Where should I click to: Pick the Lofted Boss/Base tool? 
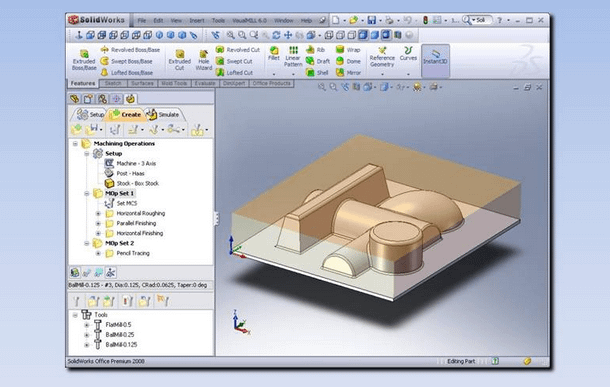[127, 72]
